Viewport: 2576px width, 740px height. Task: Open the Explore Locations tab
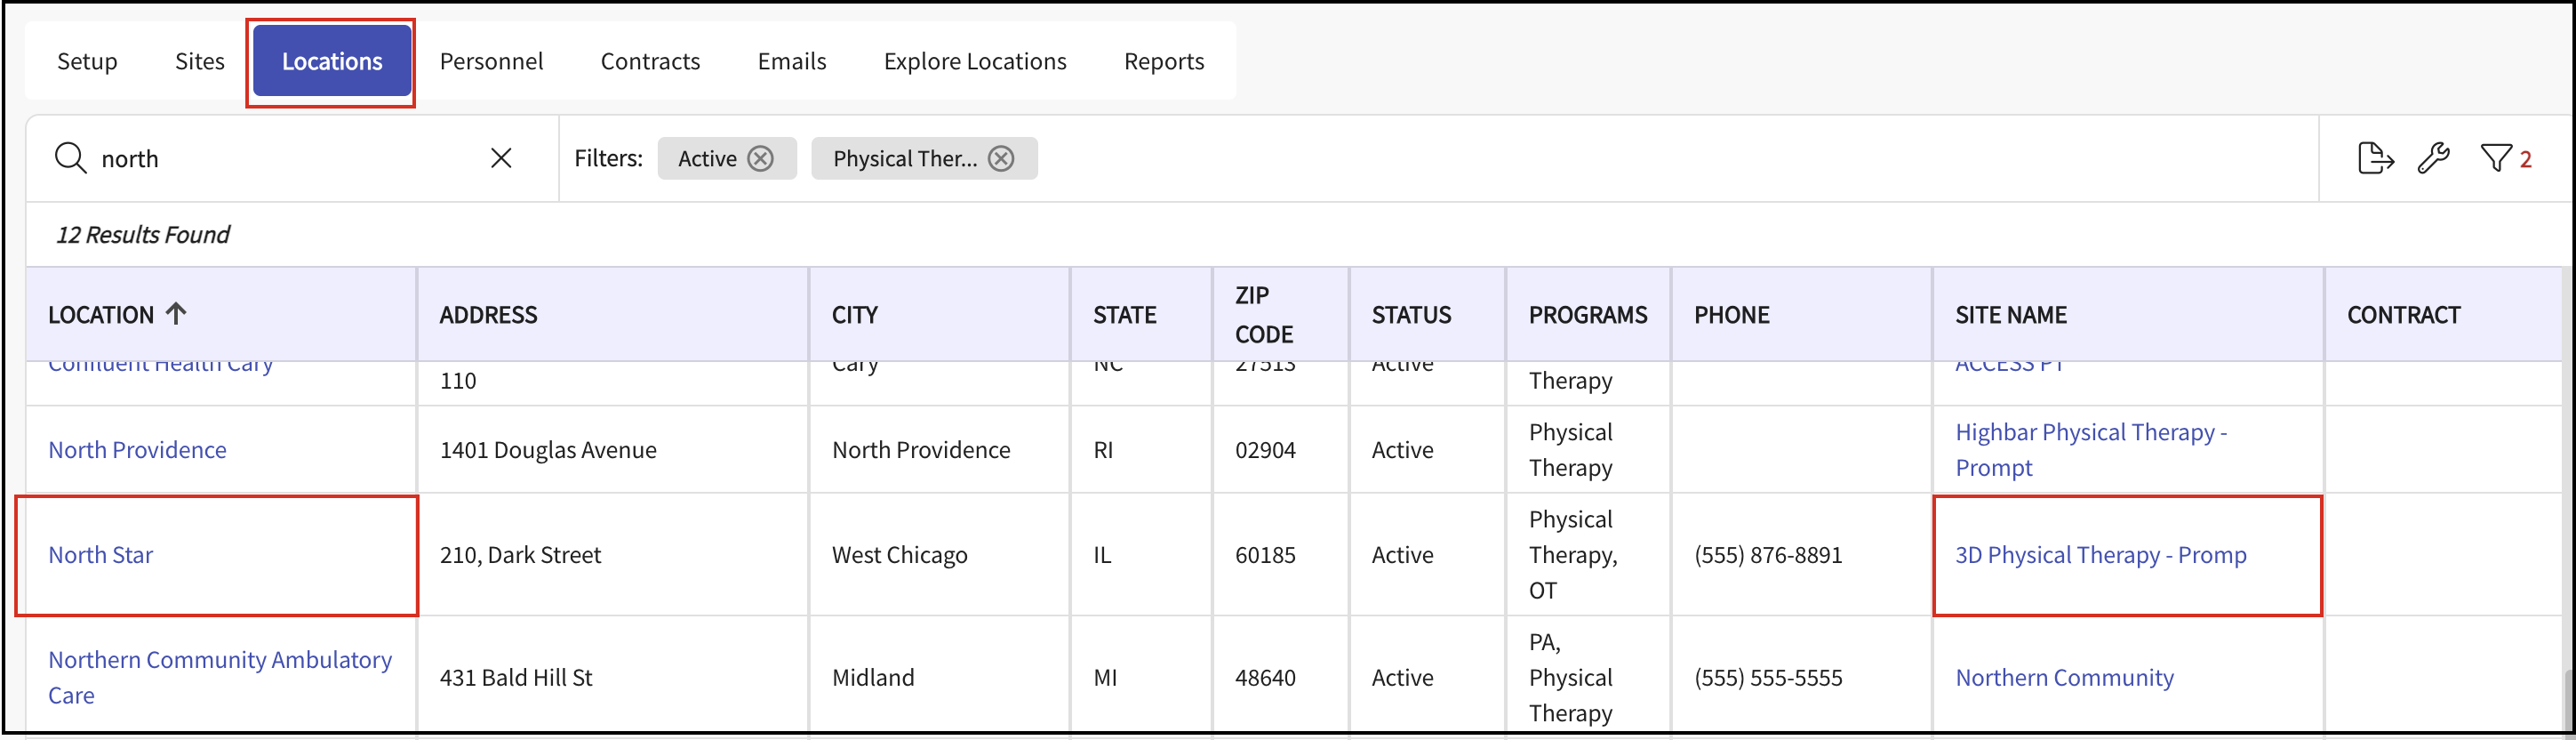tap(975, 61)
